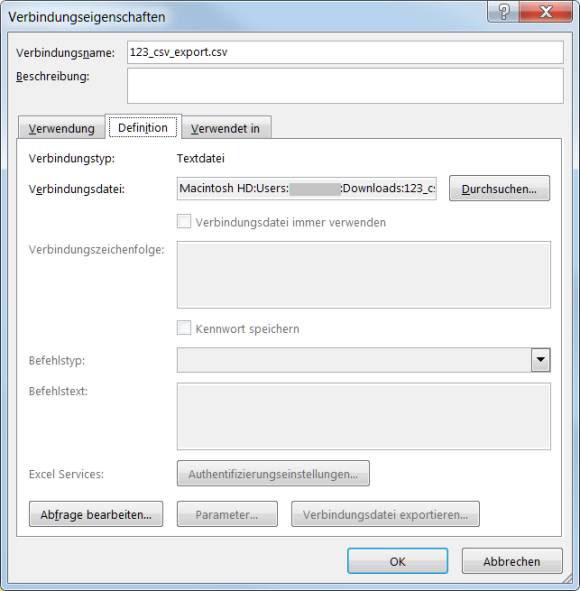Toggle Verbindungsdatei immer verwenden checkbox
The height and width of the screenshot is (591, 580).
[x=184, y=222]
